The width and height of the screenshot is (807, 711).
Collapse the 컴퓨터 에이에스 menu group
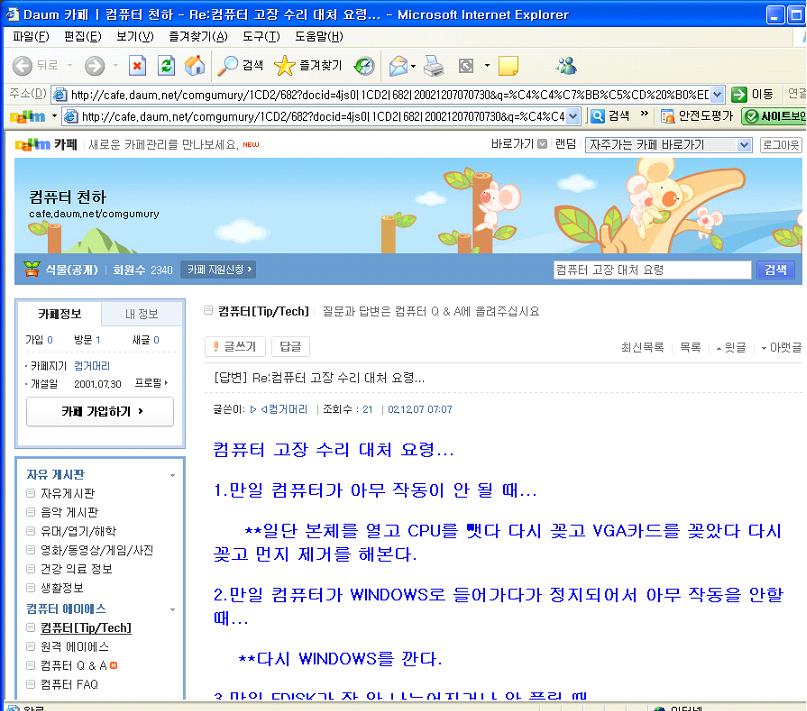tap(172, 610)
